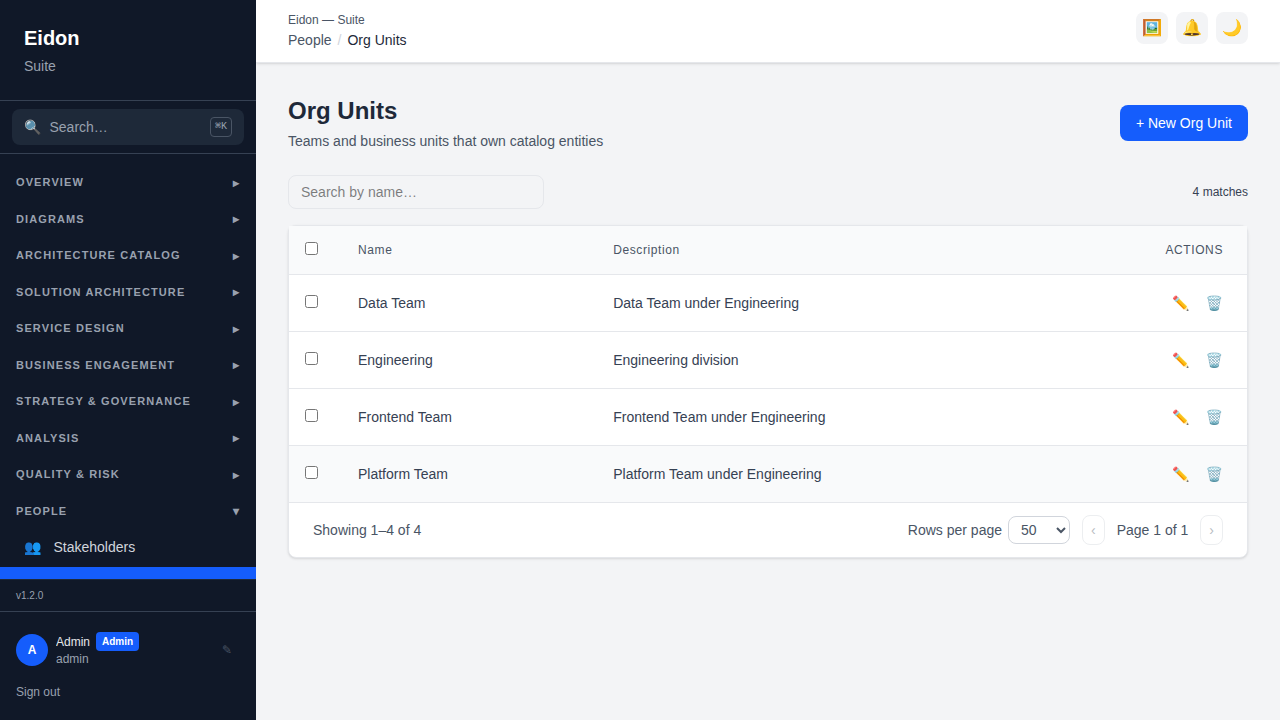
Task: Delete the Frontend Team org unit
Action: pyautogui.click(x=1214, y=417)
